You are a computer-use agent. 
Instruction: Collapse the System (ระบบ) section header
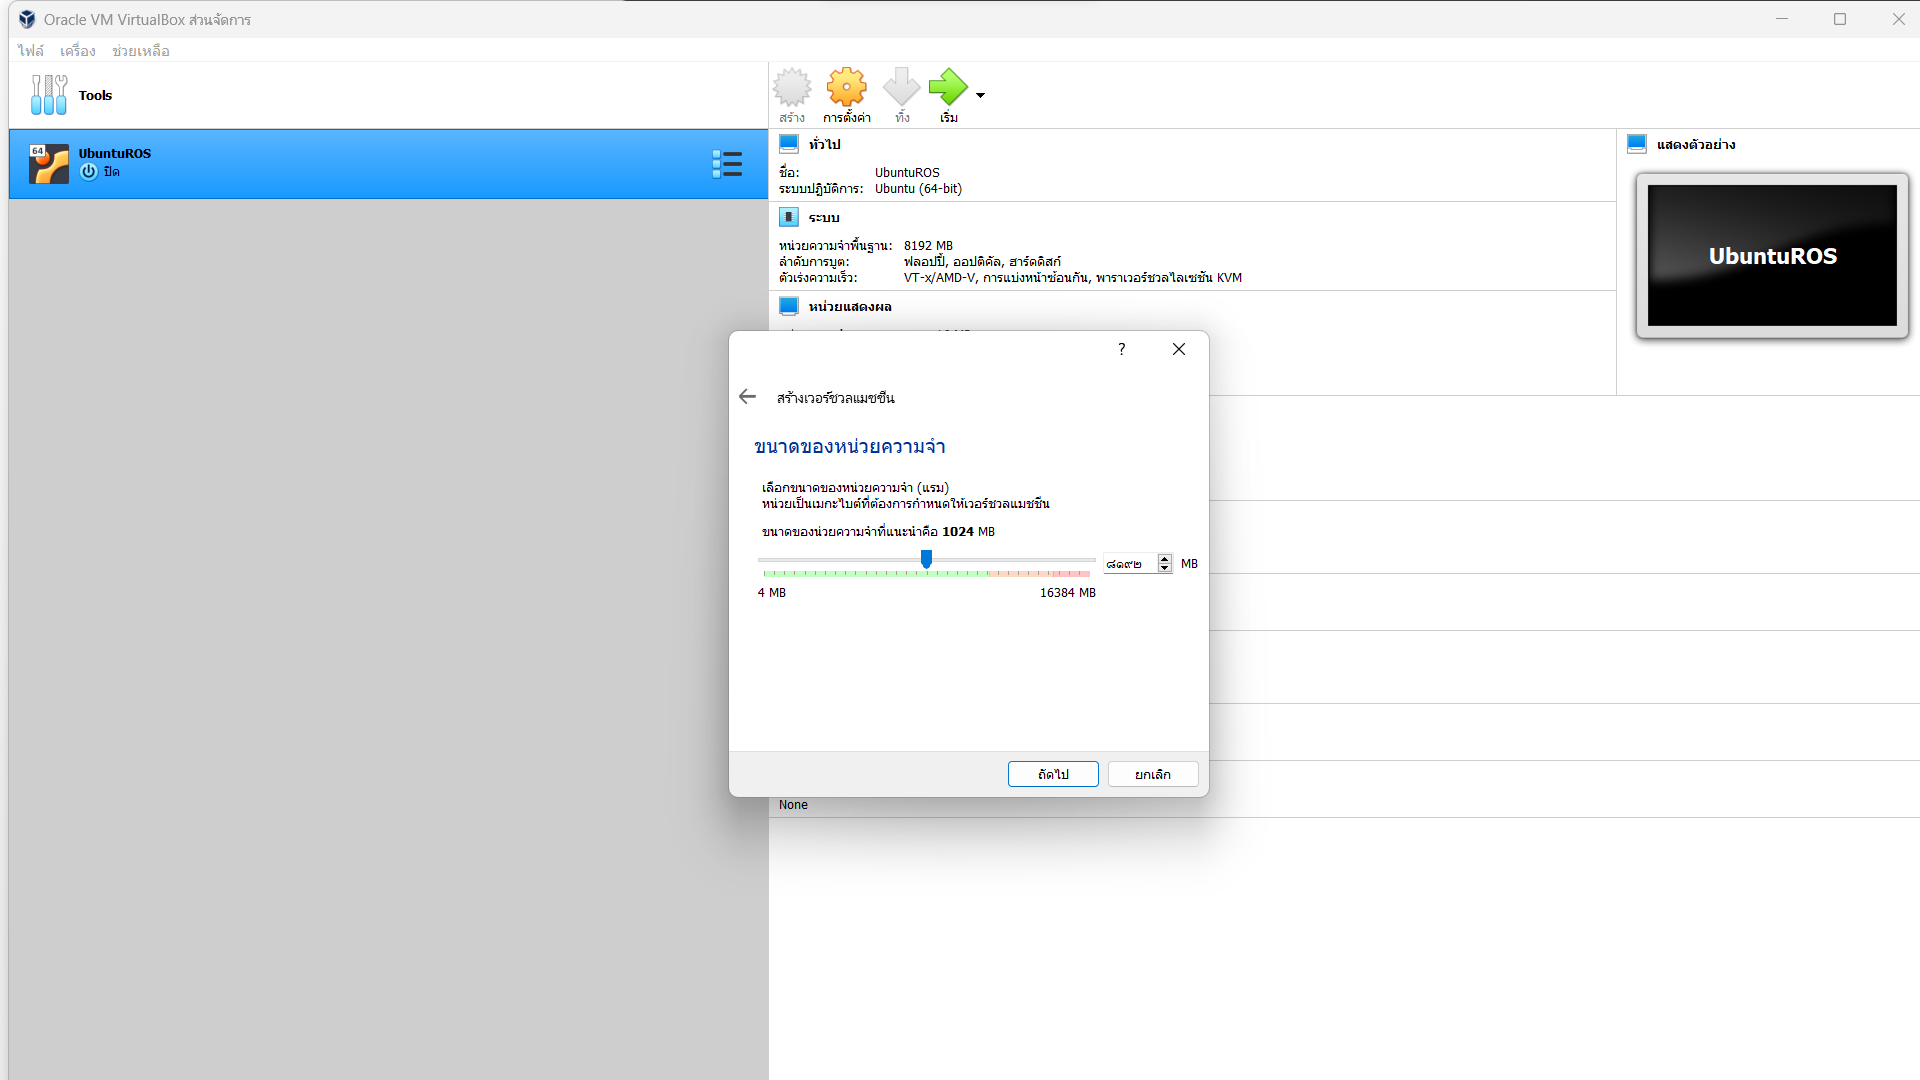pyautogui.click(x=823, y=217)
